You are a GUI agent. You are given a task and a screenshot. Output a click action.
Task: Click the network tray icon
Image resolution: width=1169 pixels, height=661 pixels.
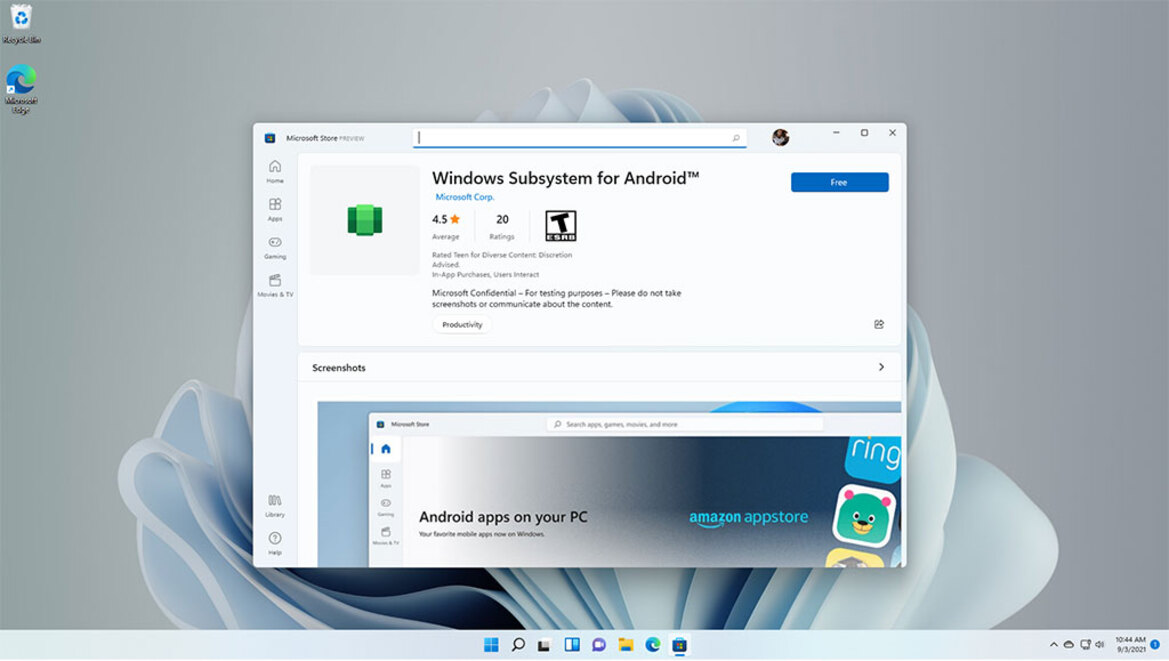1086,645
